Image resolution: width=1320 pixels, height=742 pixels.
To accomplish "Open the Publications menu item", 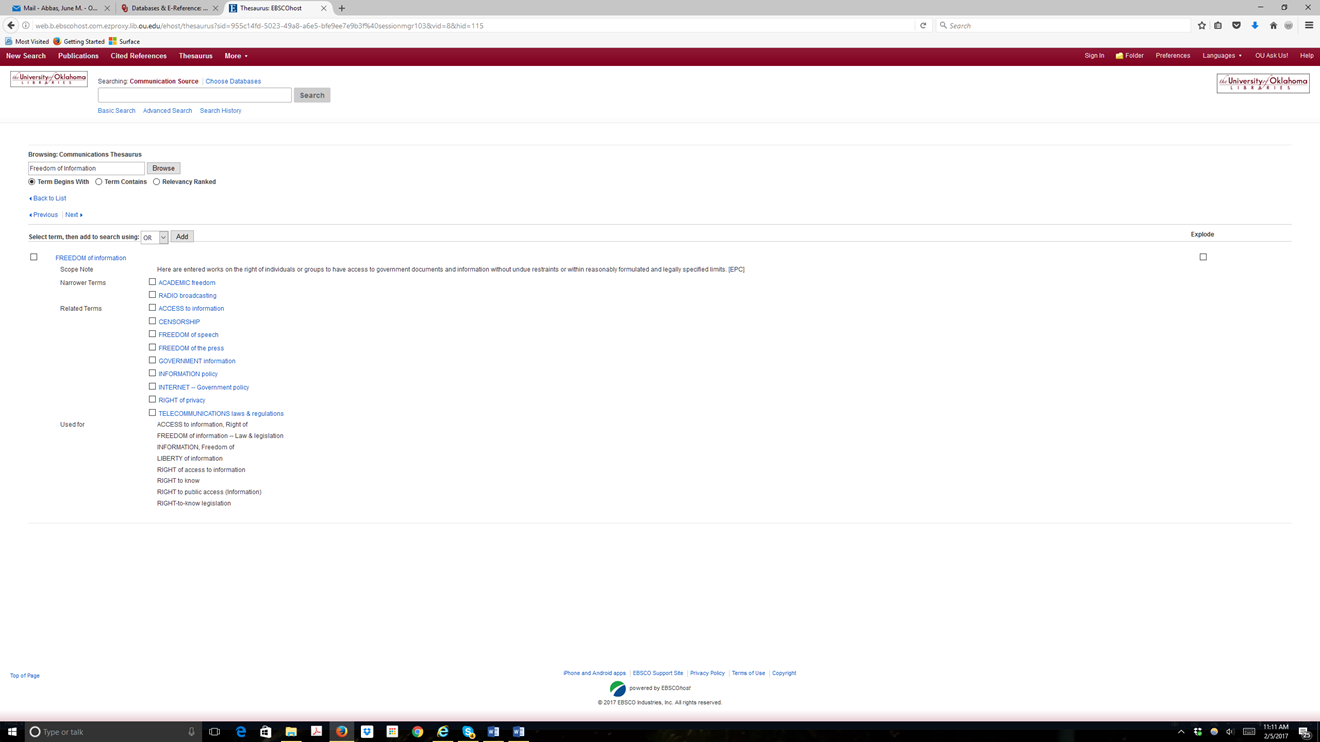I will (x=78, y=56).
